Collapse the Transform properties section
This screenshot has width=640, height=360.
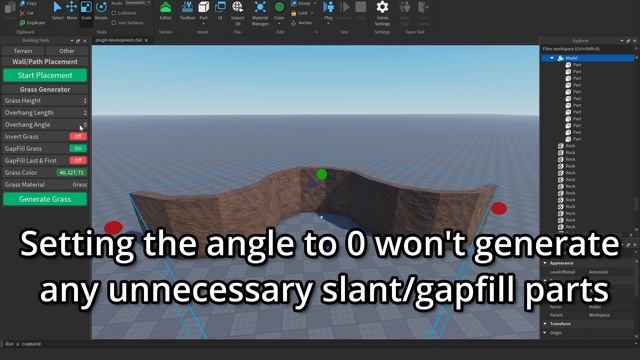545,324
